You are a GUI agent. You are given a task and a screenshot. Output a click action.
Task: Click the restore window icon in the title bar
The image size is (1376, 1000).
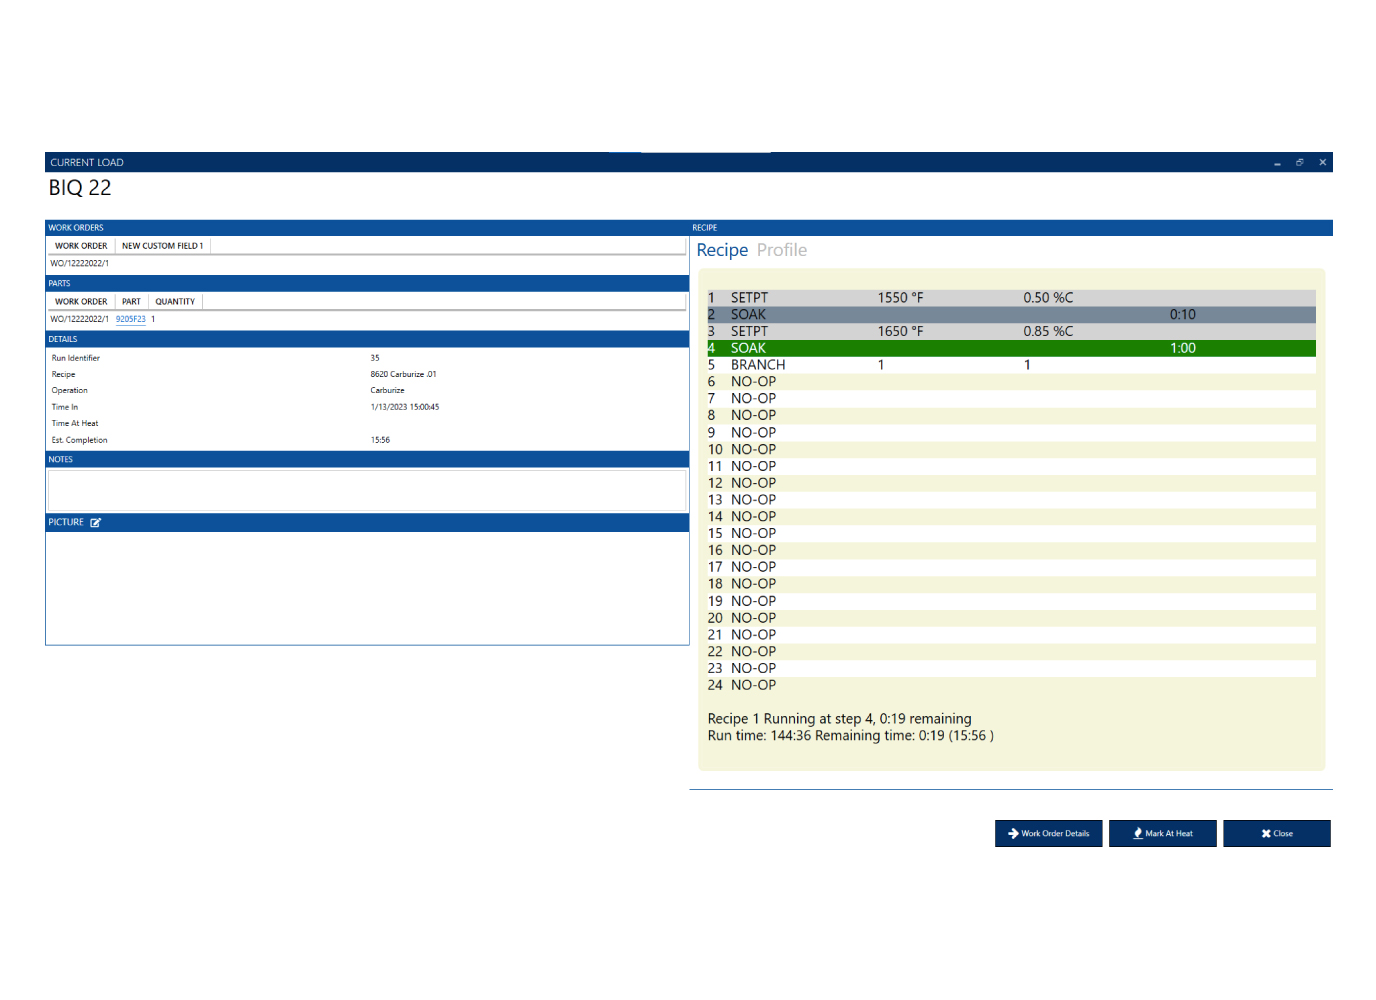point(1299,162)
